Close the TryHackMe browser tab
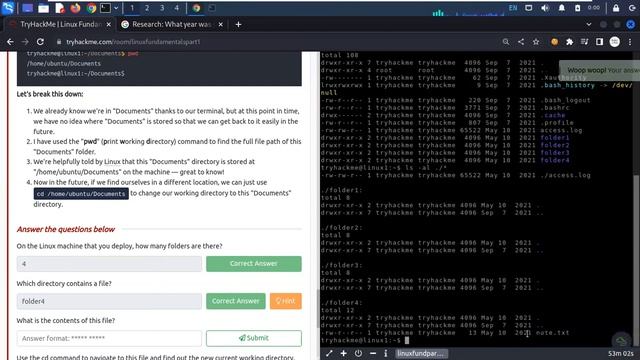Image resolution: width=640 pixels, height=360 pixels. point(109,24)
